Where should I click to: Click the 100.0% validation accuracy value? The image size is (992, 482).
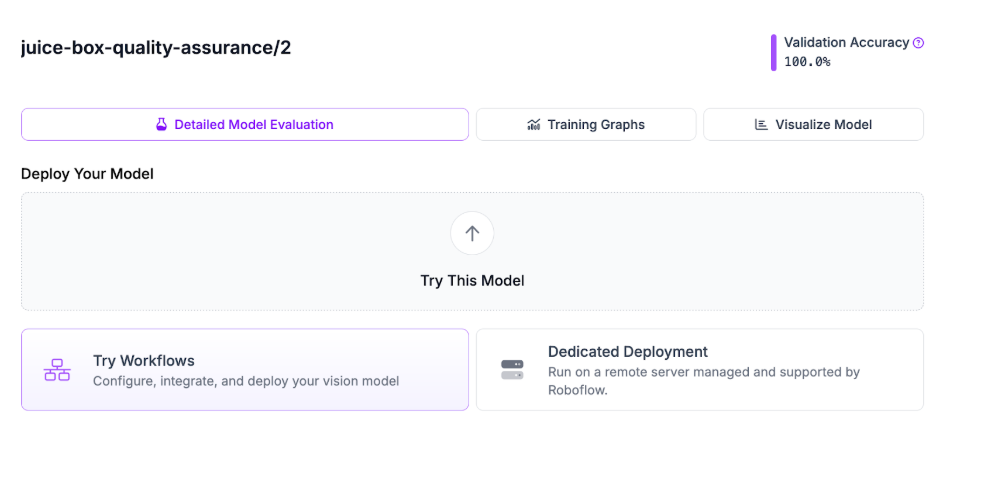click(807, 62)
